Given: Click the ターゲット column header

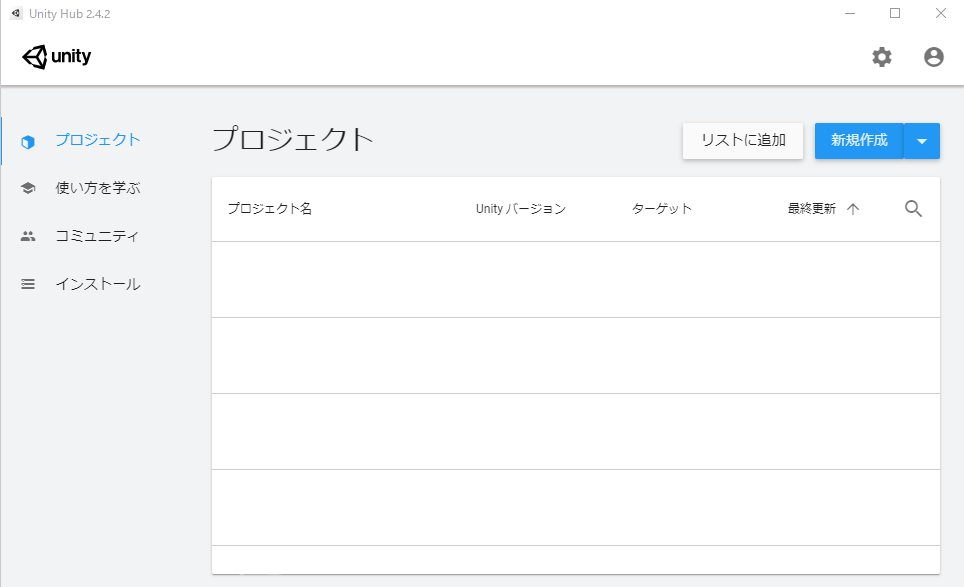Looking at the screenshot, I should click(662, 209).
